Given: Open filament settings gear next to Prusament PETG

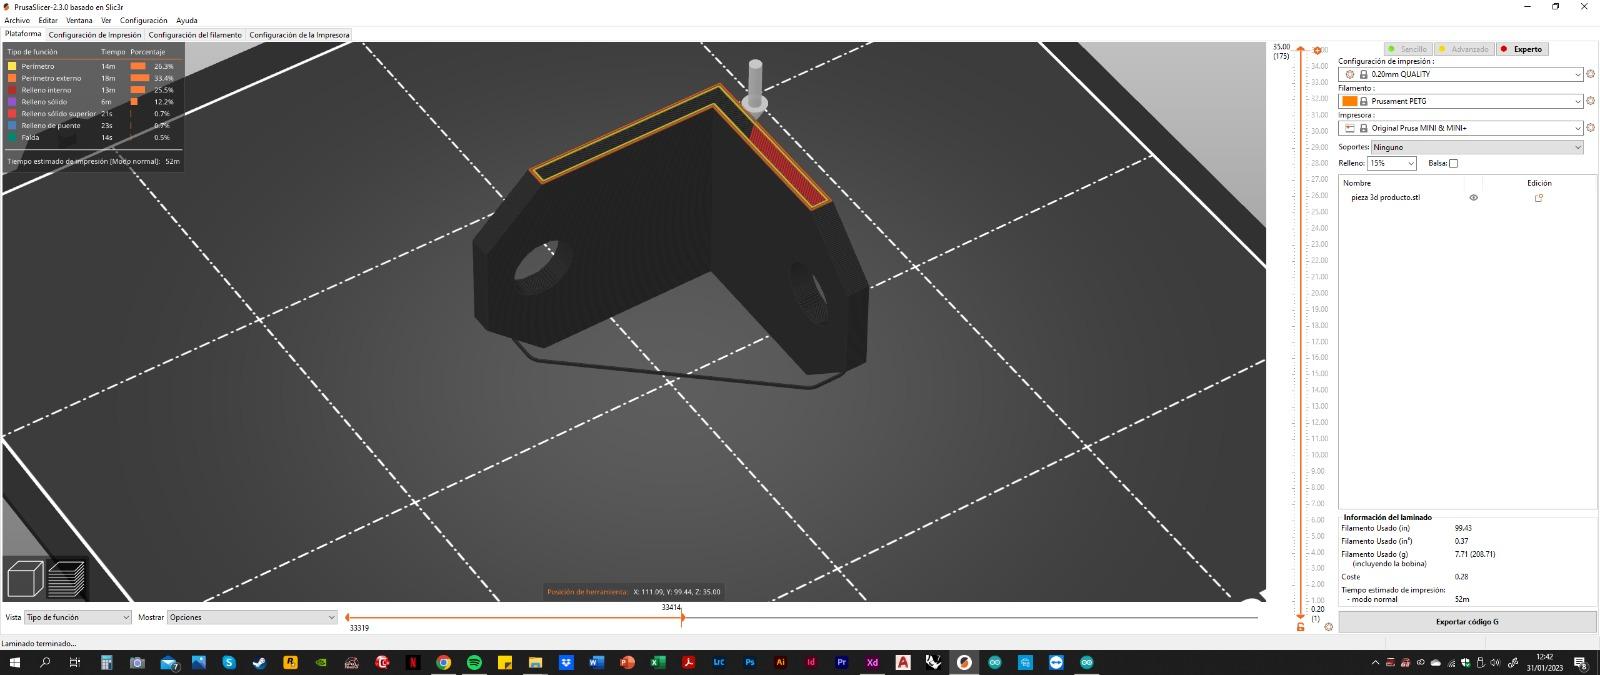Looking at the screenshot, I should click(x=1591, y=101).
